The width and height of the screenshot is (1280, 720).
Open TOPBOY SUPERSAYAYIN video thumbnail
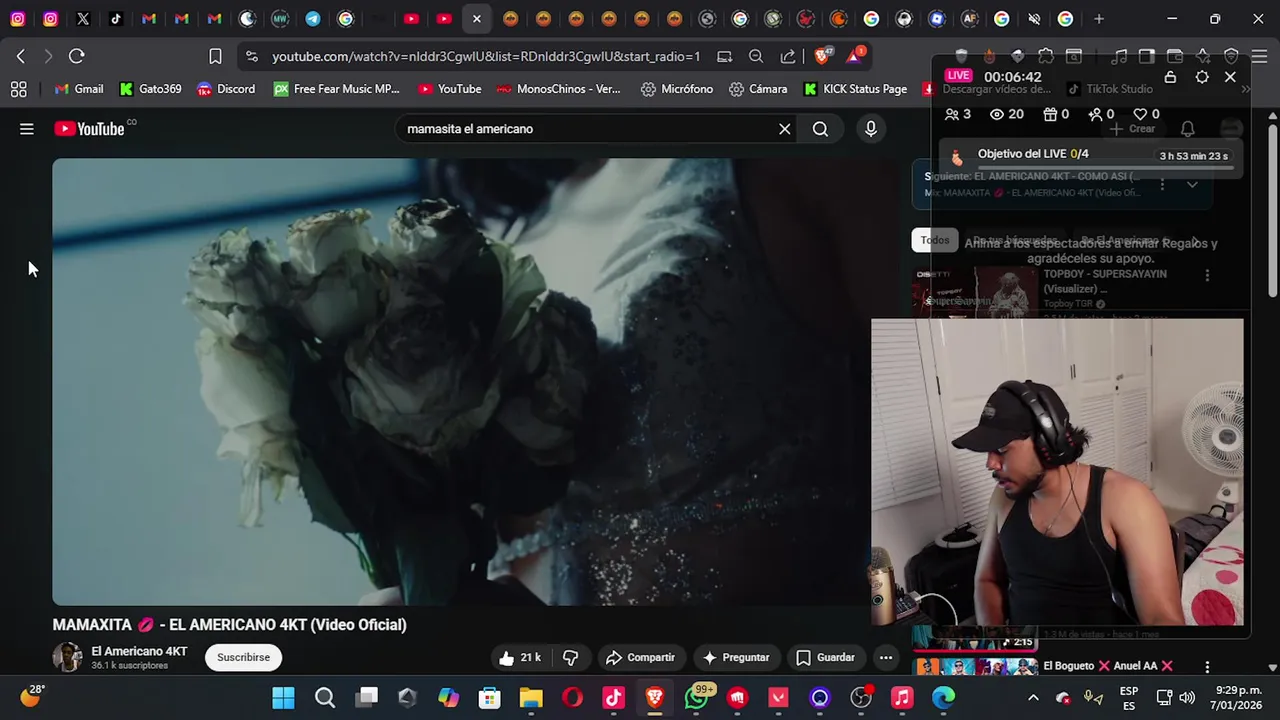coord(977,291)
